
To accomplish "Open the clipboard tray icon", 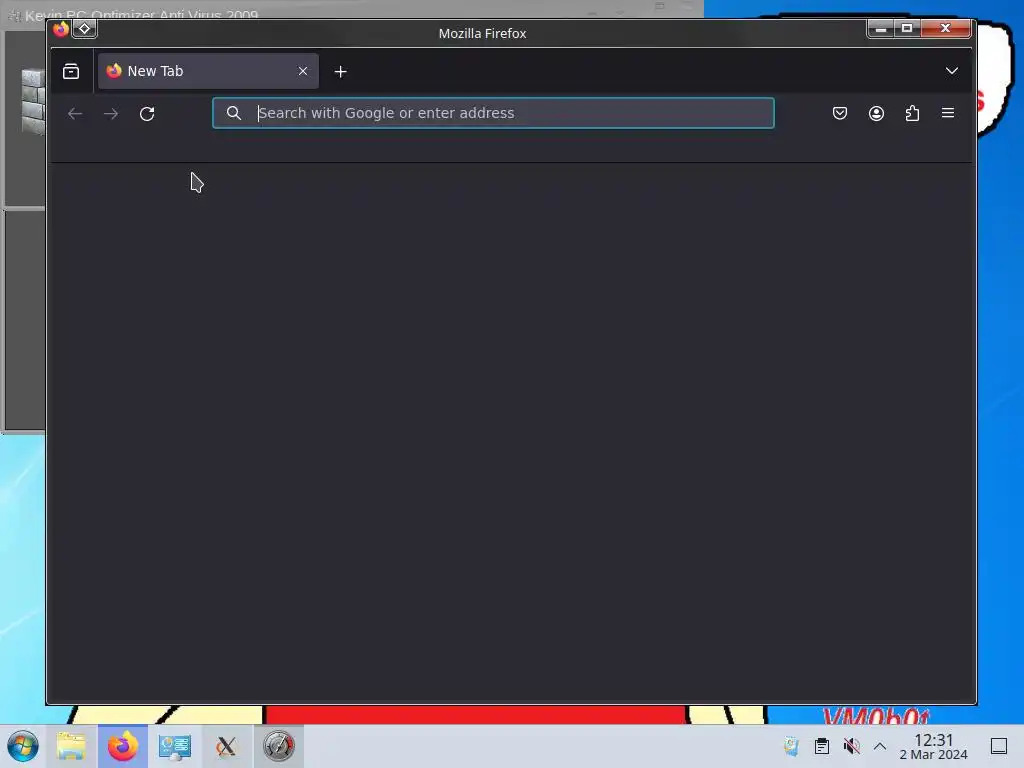I will [x=822, y=746].
